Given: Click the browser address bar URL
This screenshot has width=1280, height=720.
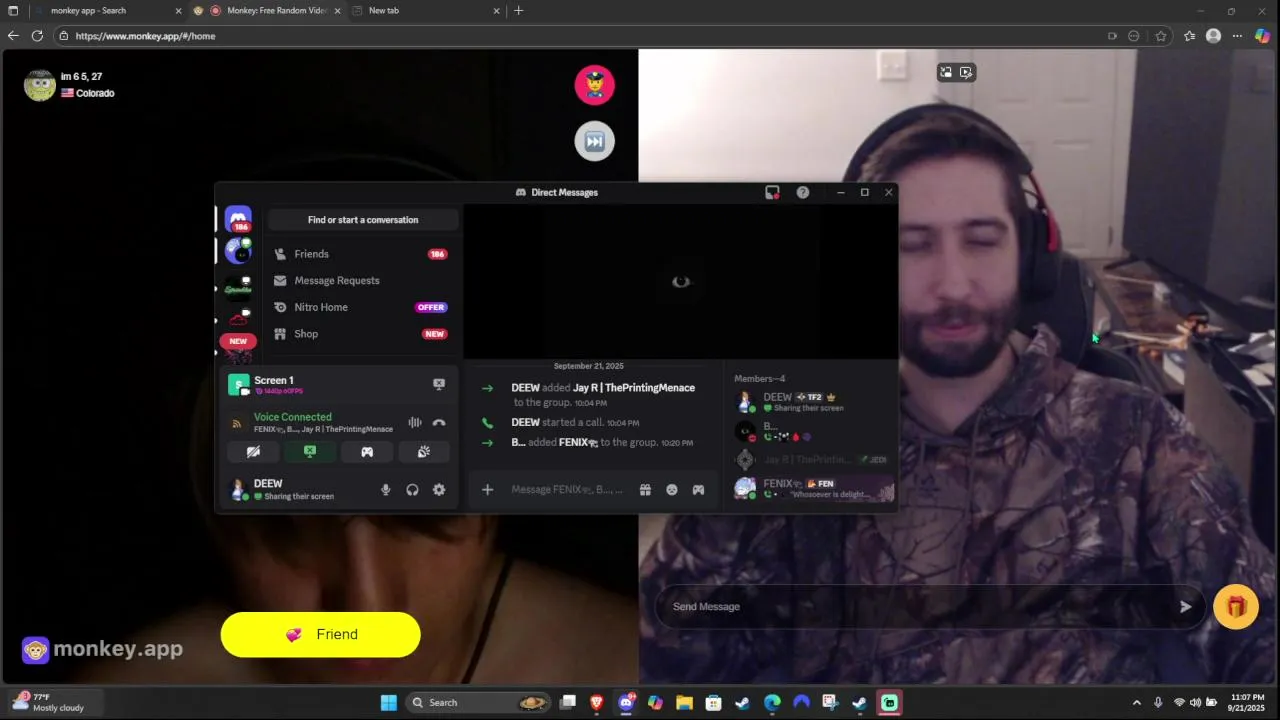Looking at the screenshot, I should 145,36.
